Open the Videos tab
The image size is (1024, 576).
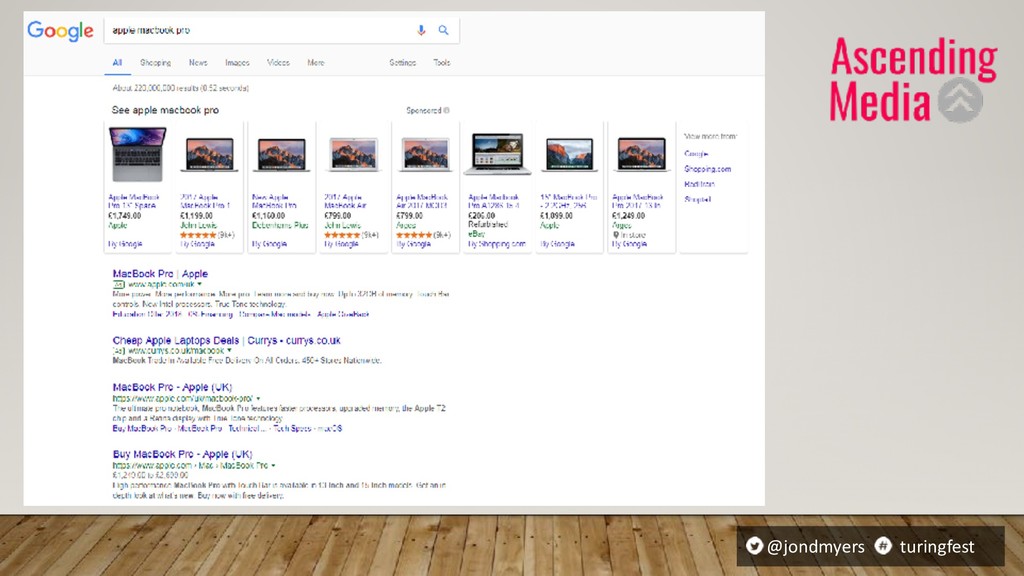(x=278, y=63)
